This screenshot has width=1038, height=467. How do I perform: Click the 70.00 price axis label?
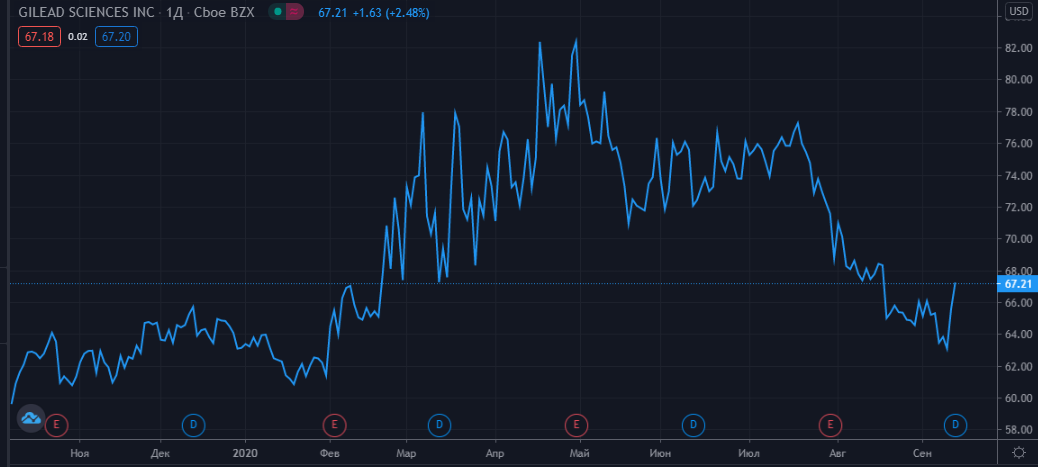[1018, 239]
